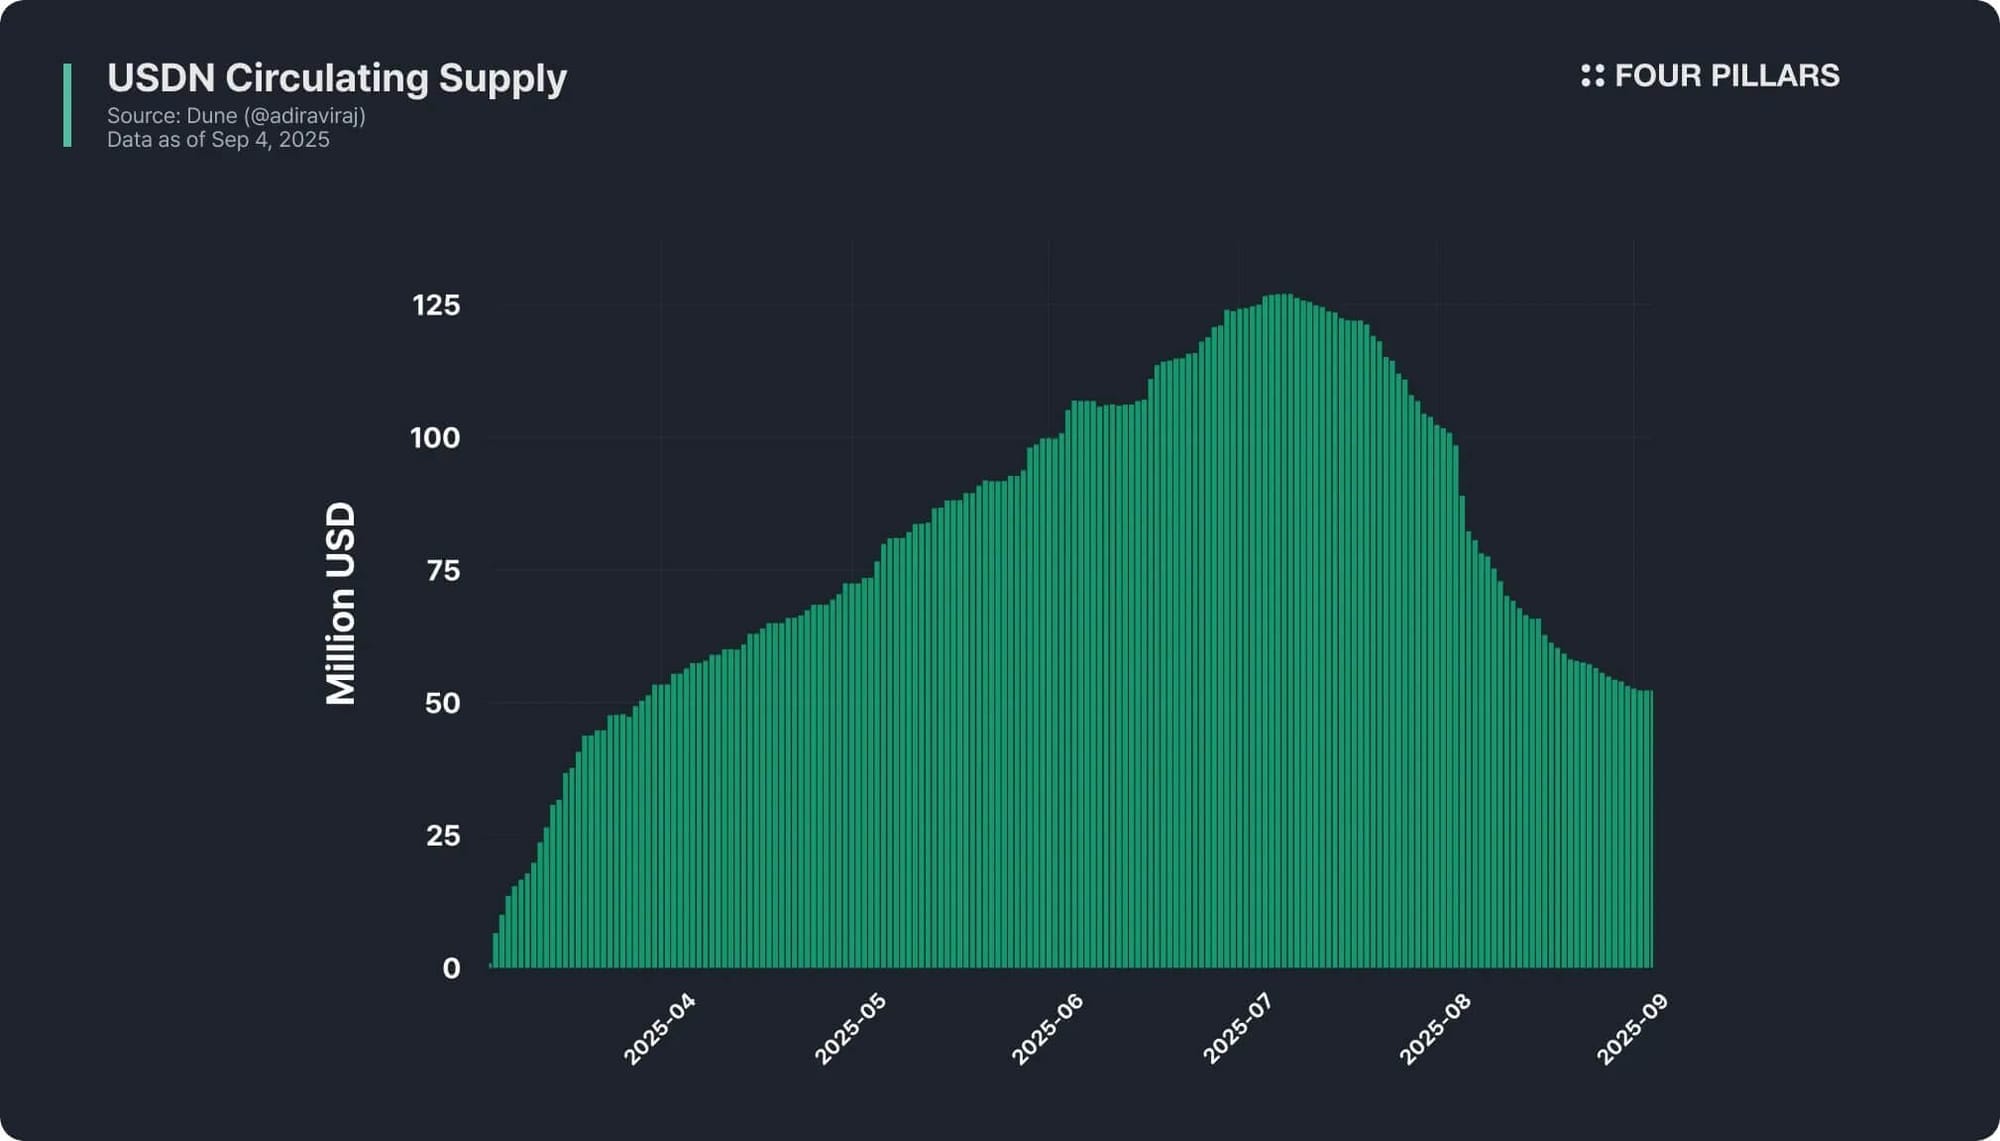2000x1141 pixels.
Task: Click the last bar at chart's right edge
Action: pyautogui.click(x=1649, y=830)
